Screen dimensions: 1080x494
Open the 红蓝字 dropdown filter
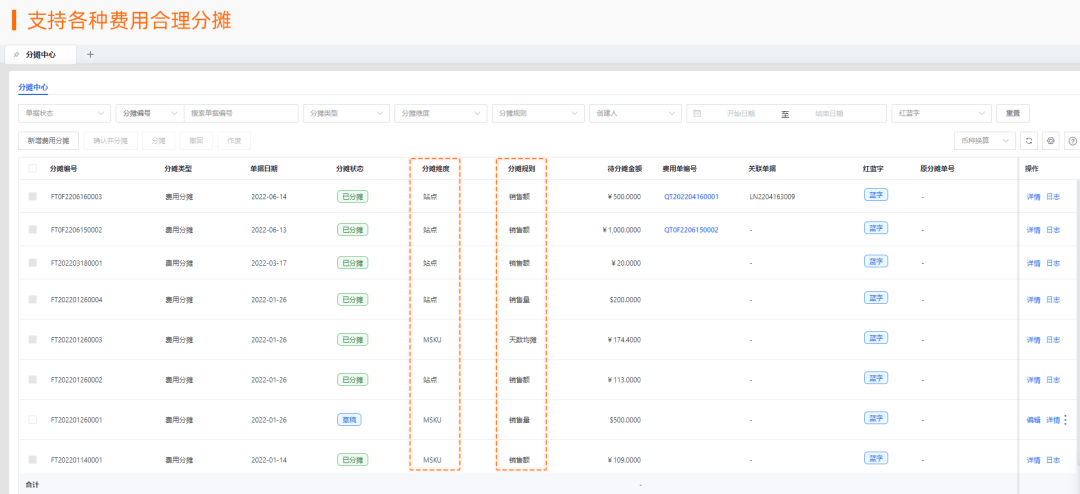pyautogui.click(x=941, y=113)
